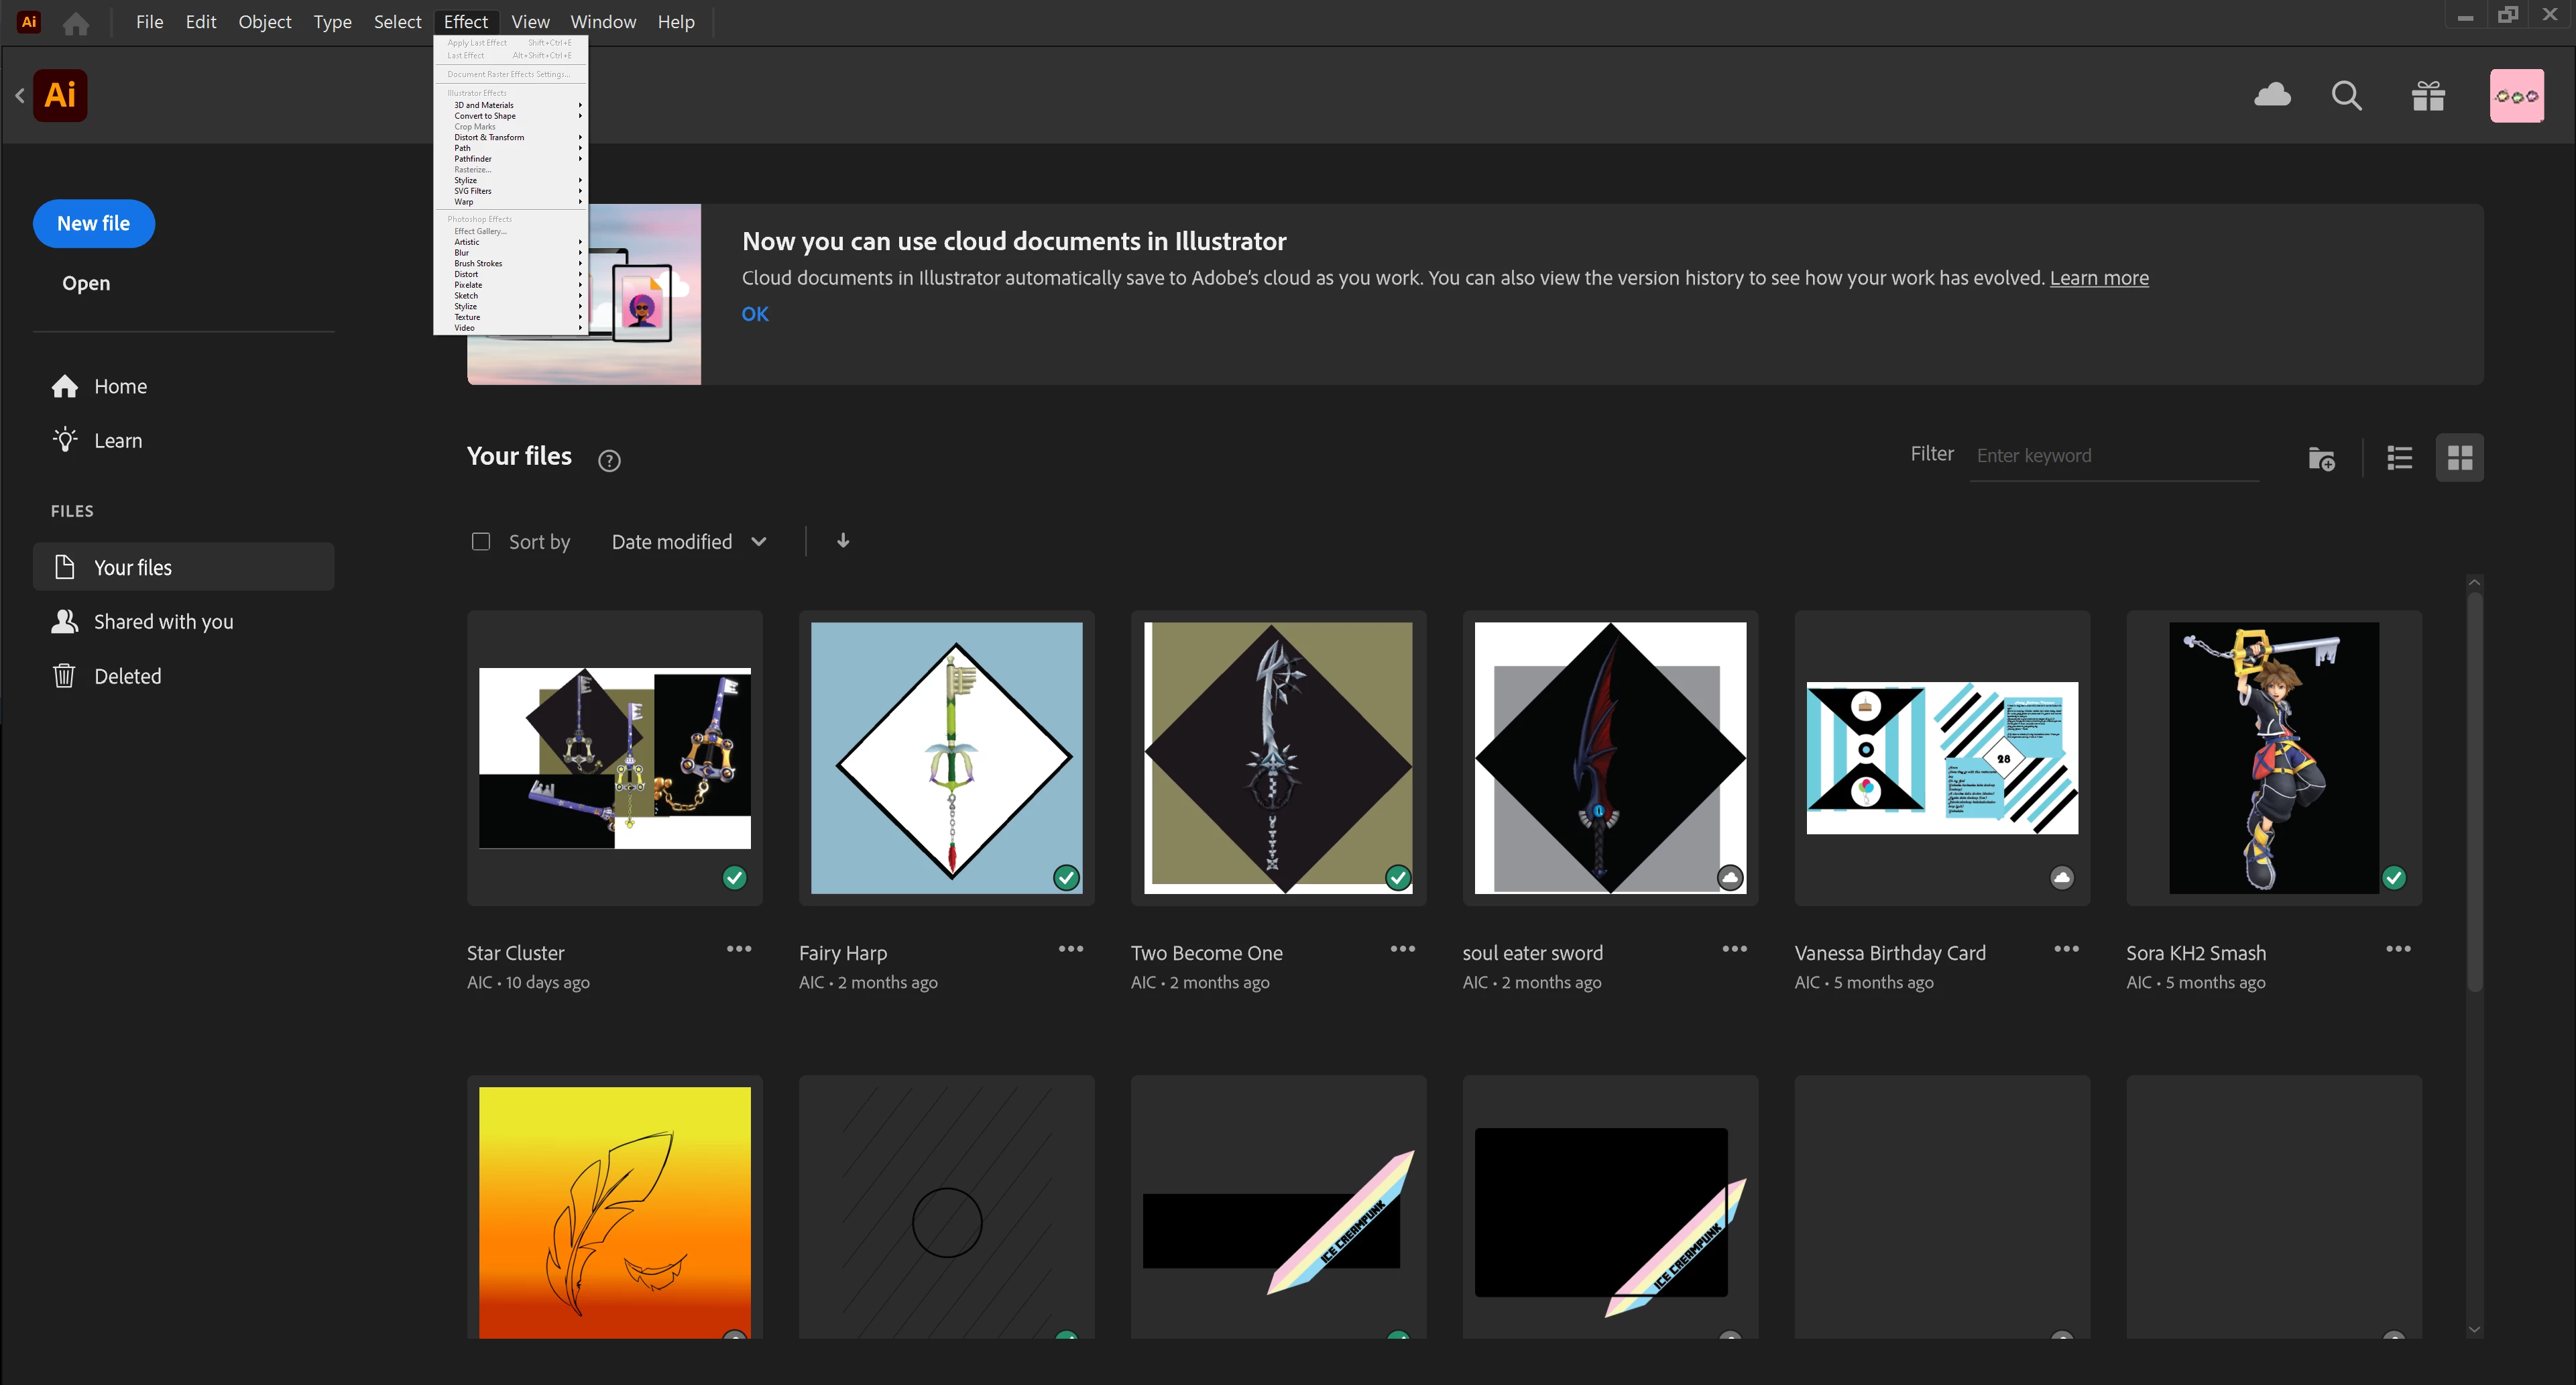Open the What's New gift icon
This screenshot has height=1385, width=2576.
point(2428,96)
